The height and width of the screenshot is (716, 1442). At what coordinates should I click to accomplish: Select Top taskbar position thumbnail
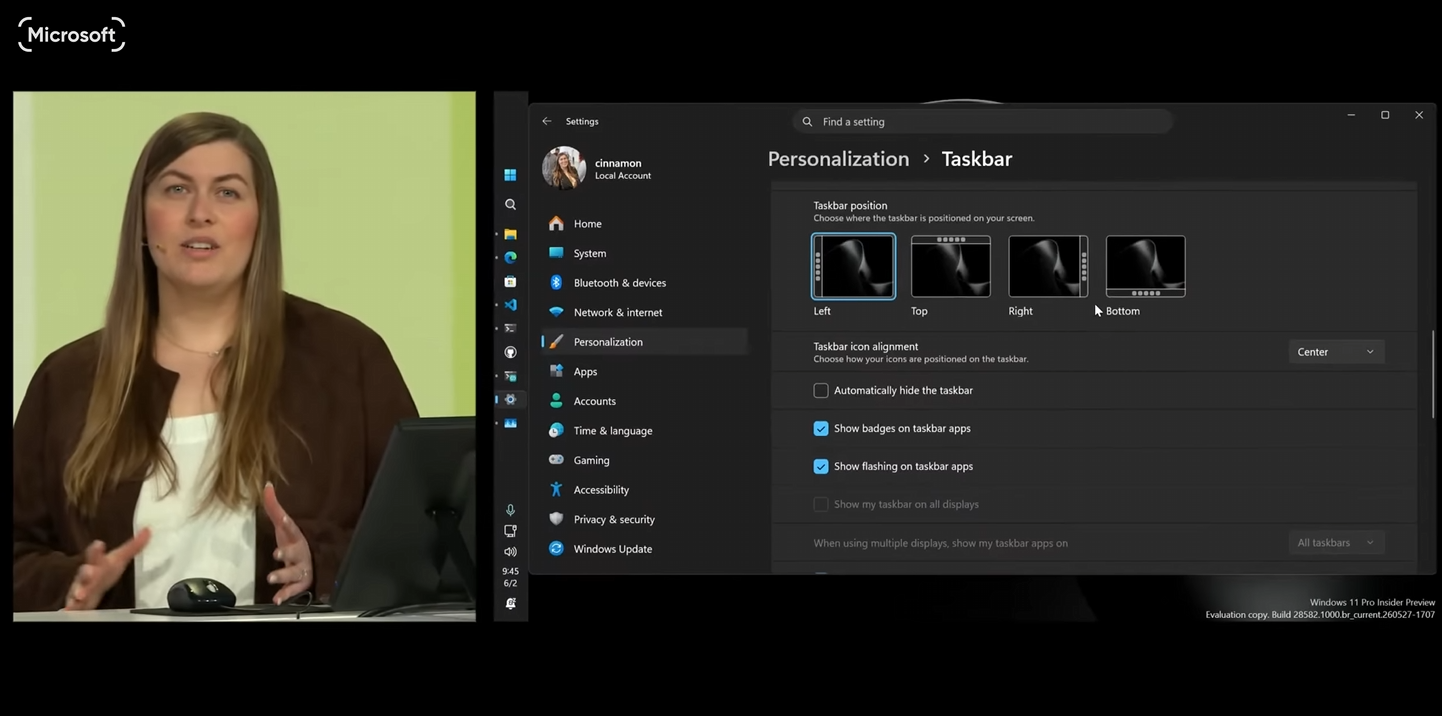pyautogui.click(x=951, y=266)
